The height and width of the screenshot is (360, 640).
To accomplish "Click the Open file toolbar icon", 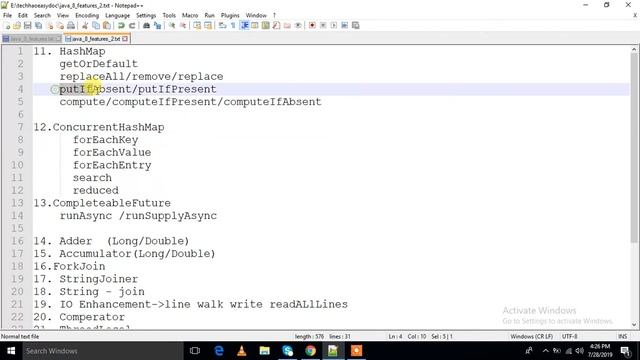I will coord(17,25).
